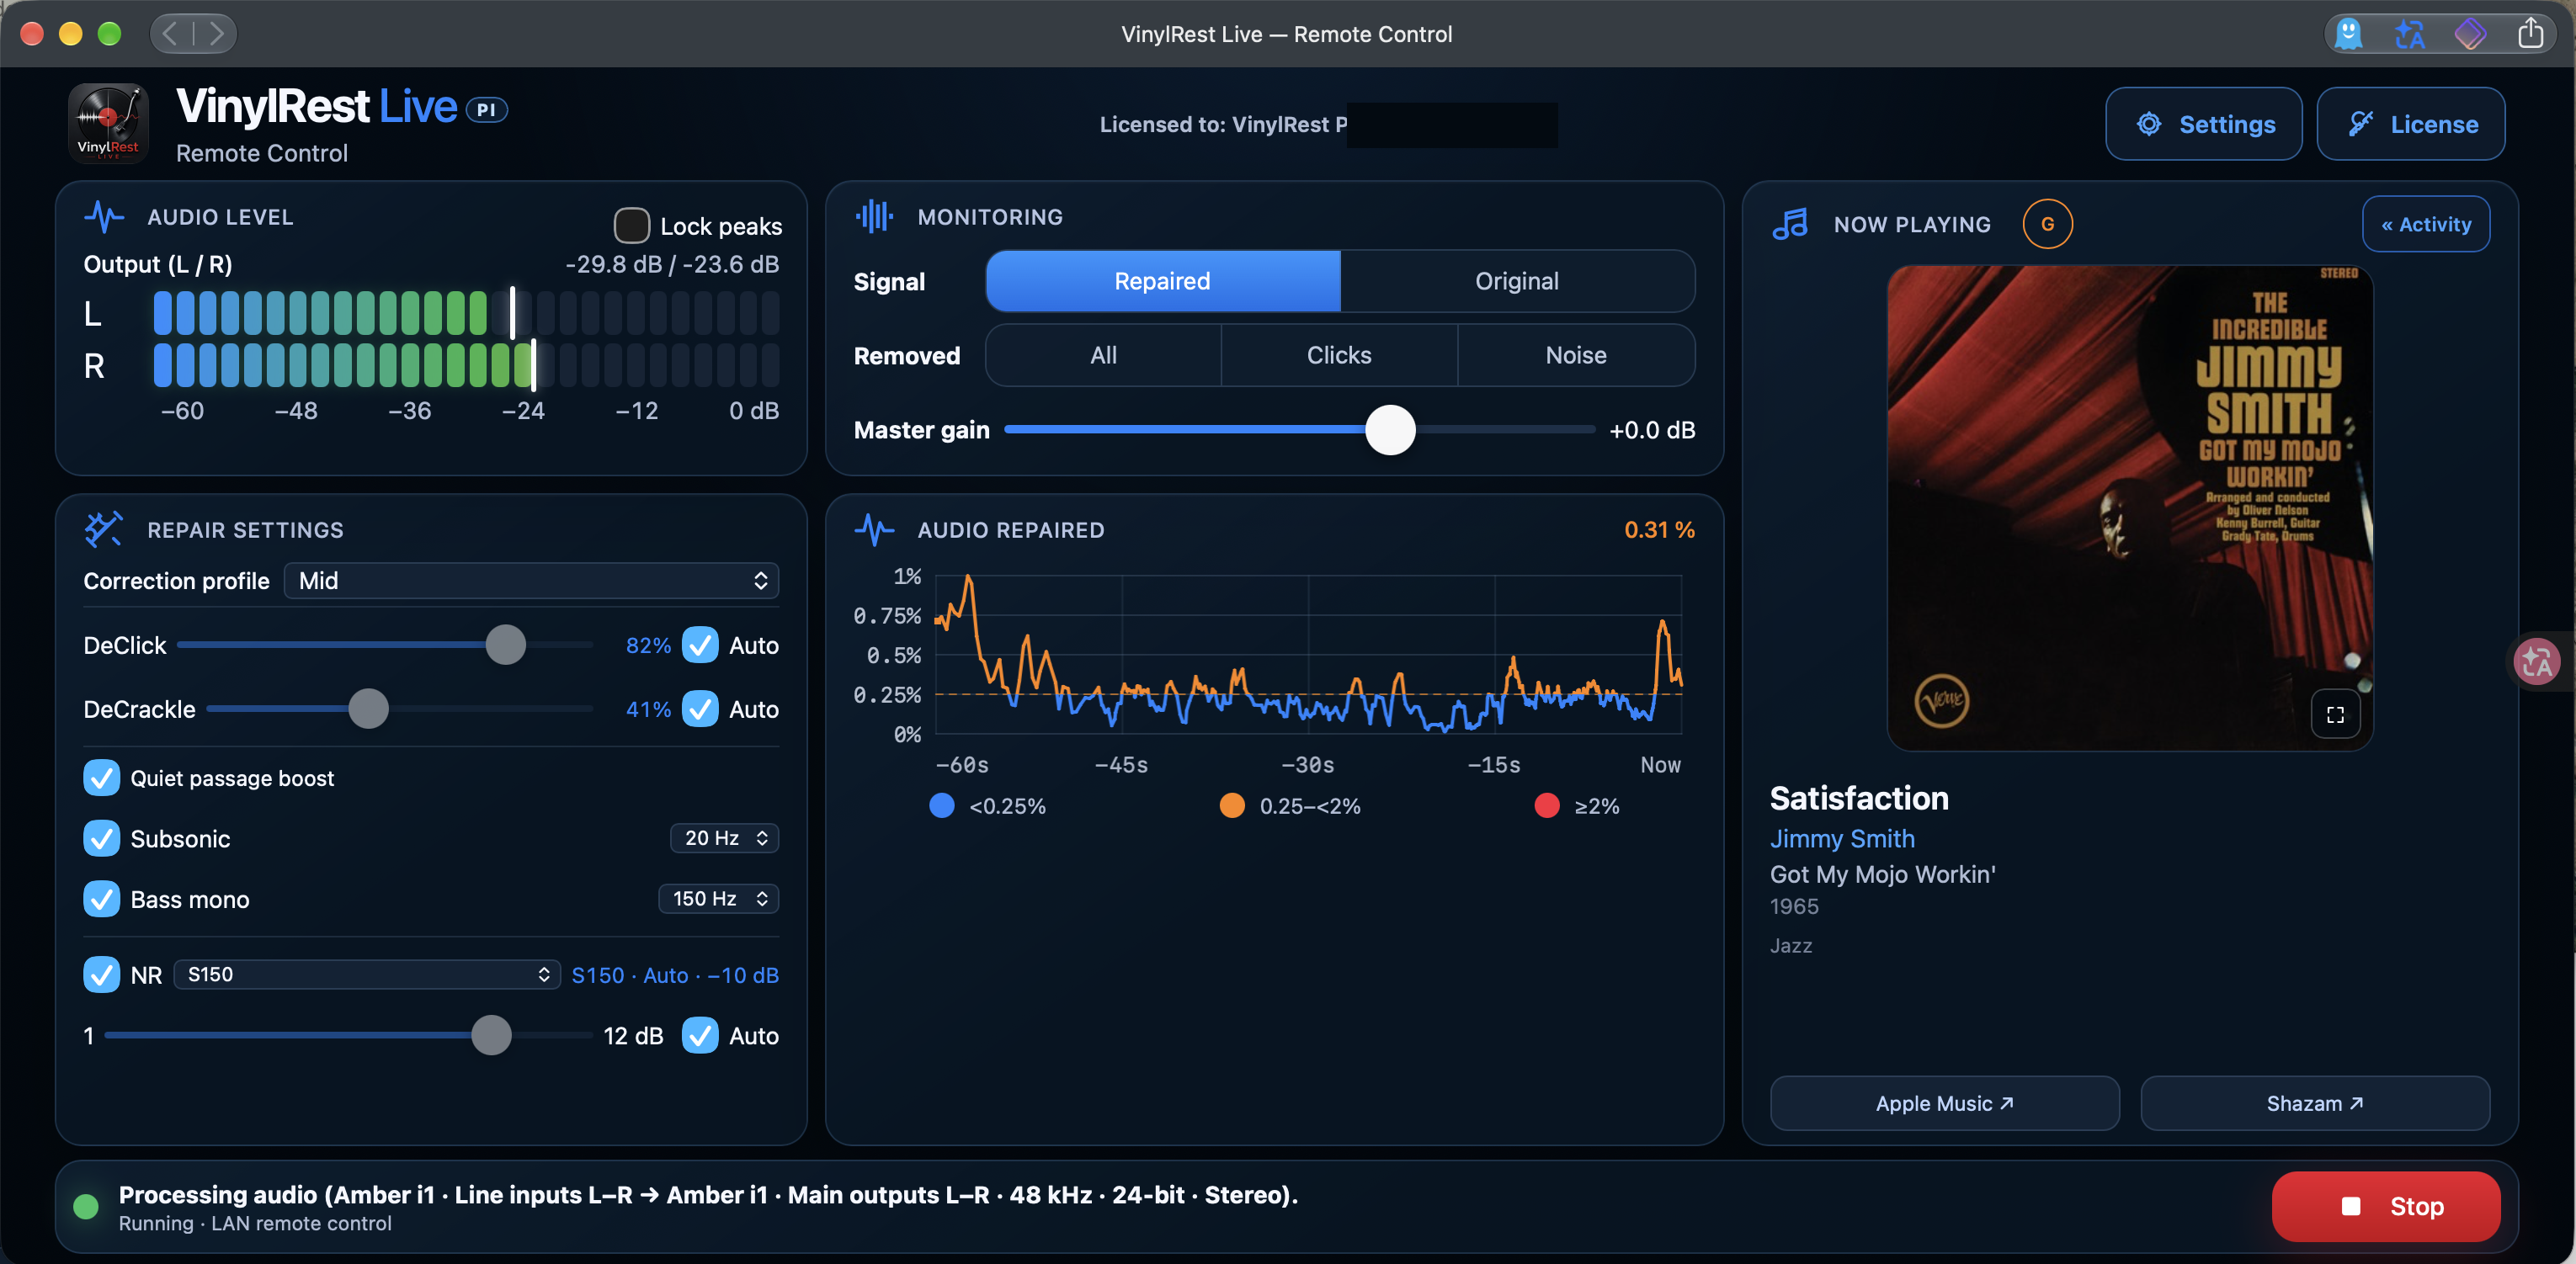Switch signal monitoring to Original
Viewport: 2576px width, 1264px height.
1517,281
